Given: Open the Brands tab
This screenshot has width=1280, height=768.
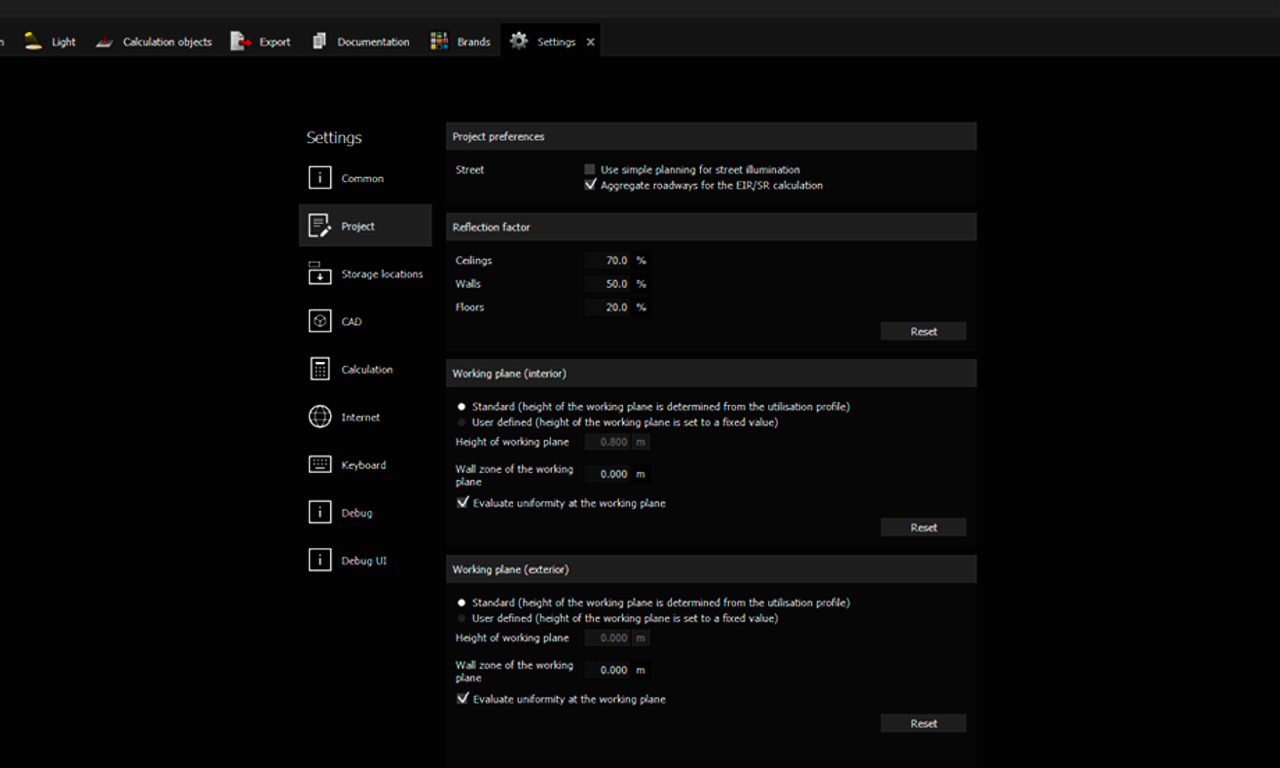Looking at the screenshot, I should (x=461, y=42).
